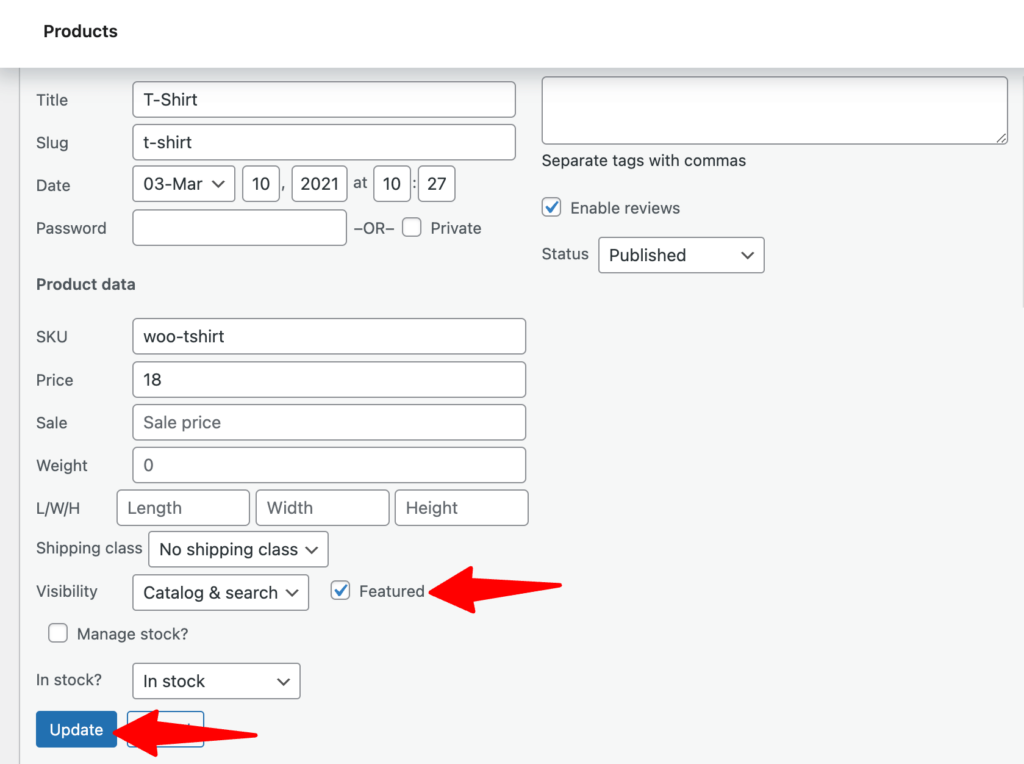Uncheck the Enable reviews checkbox

(x=551, y=207)
